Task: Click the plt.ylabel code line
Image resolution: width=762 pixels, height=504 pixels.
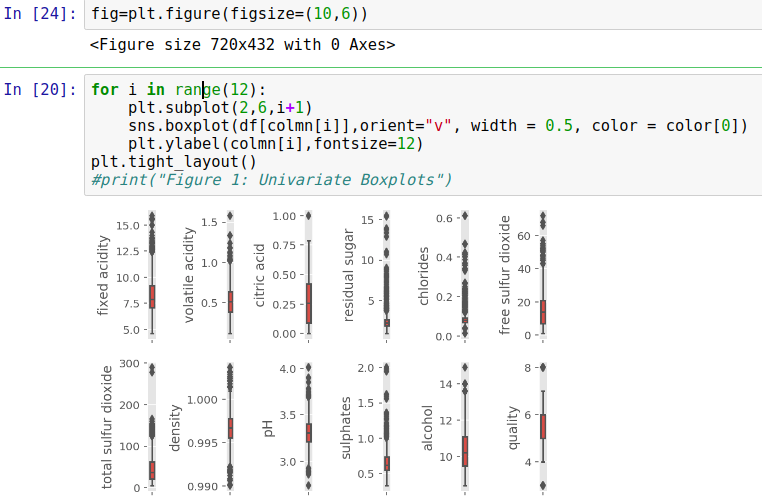Action: (276, 144)
